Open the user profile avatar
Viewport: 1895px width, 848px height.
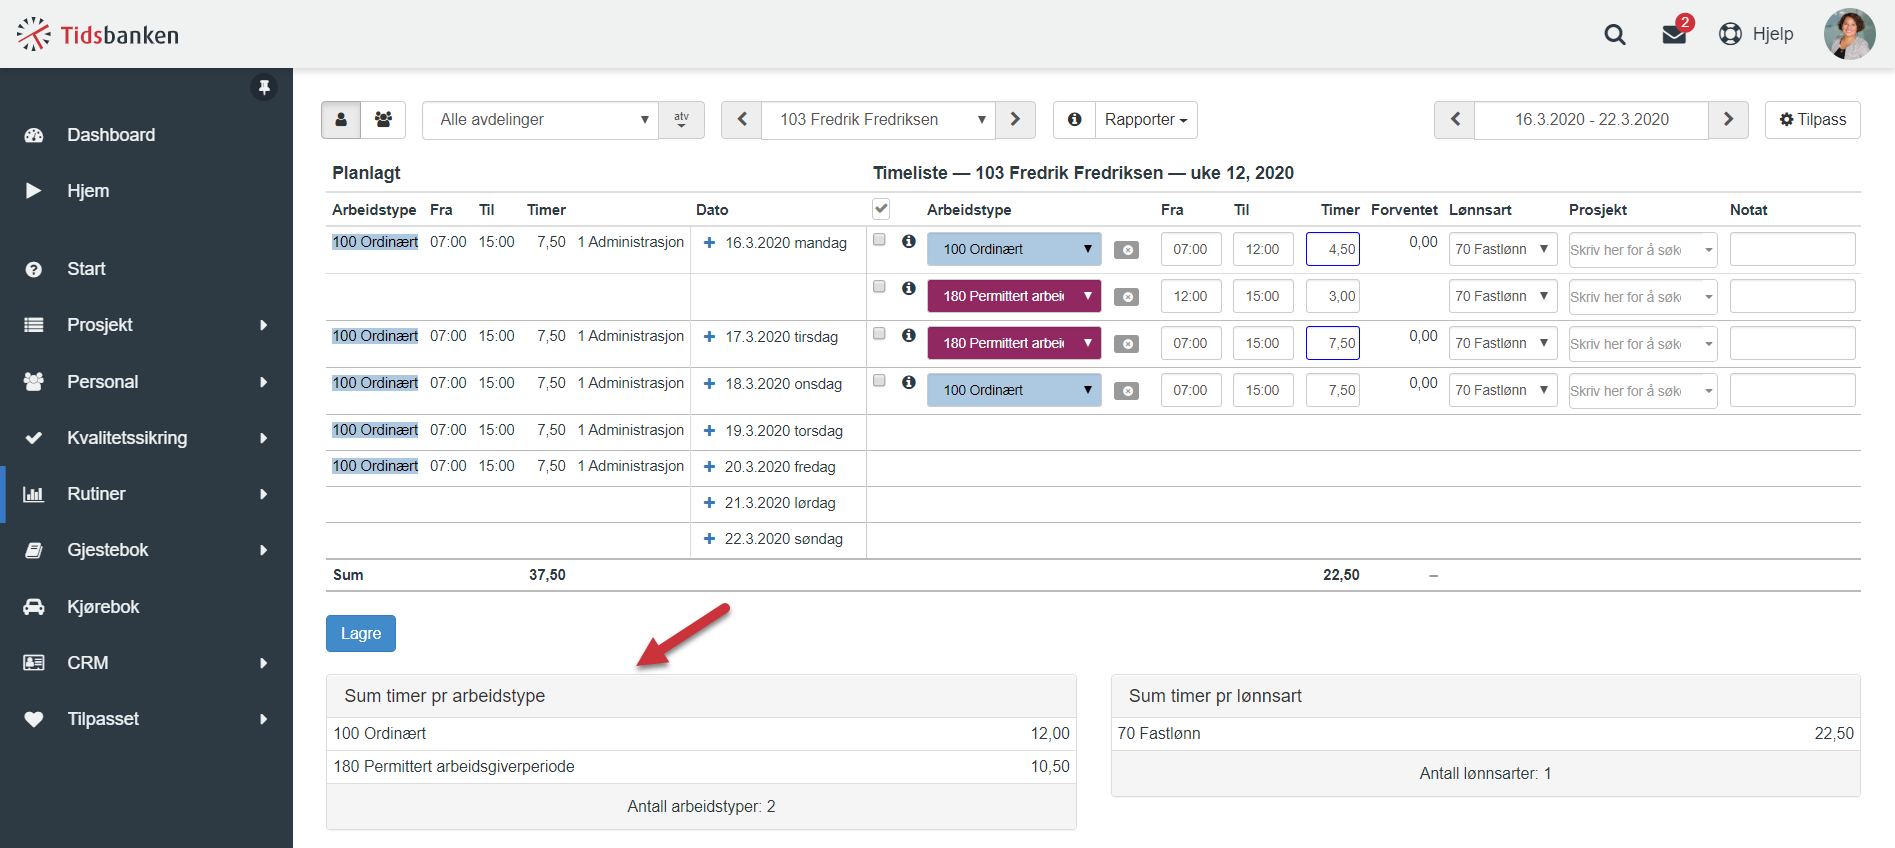click(x=1849, y=34)
